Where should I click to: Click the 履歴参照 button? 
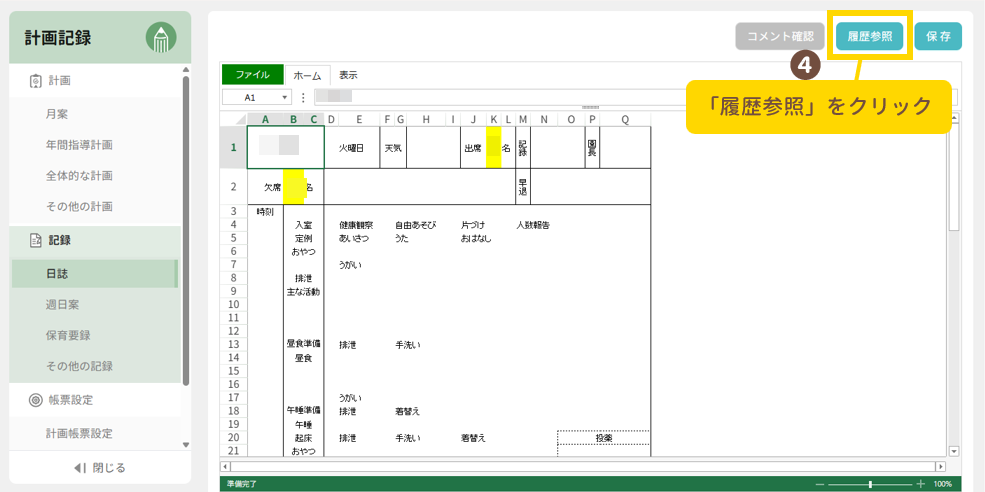[x=869, y=36]
